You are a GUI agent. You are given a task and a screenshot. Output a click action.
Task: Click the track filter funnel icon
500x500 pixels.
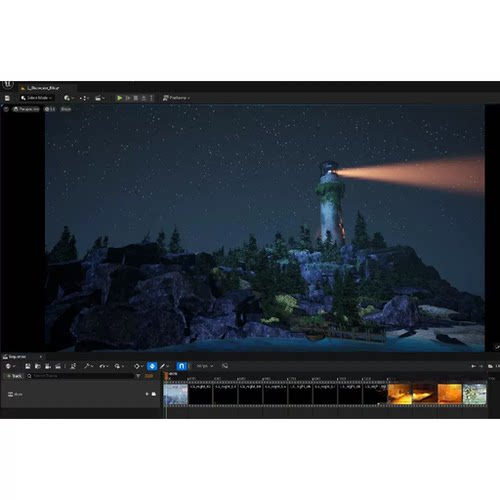point(138,376)
